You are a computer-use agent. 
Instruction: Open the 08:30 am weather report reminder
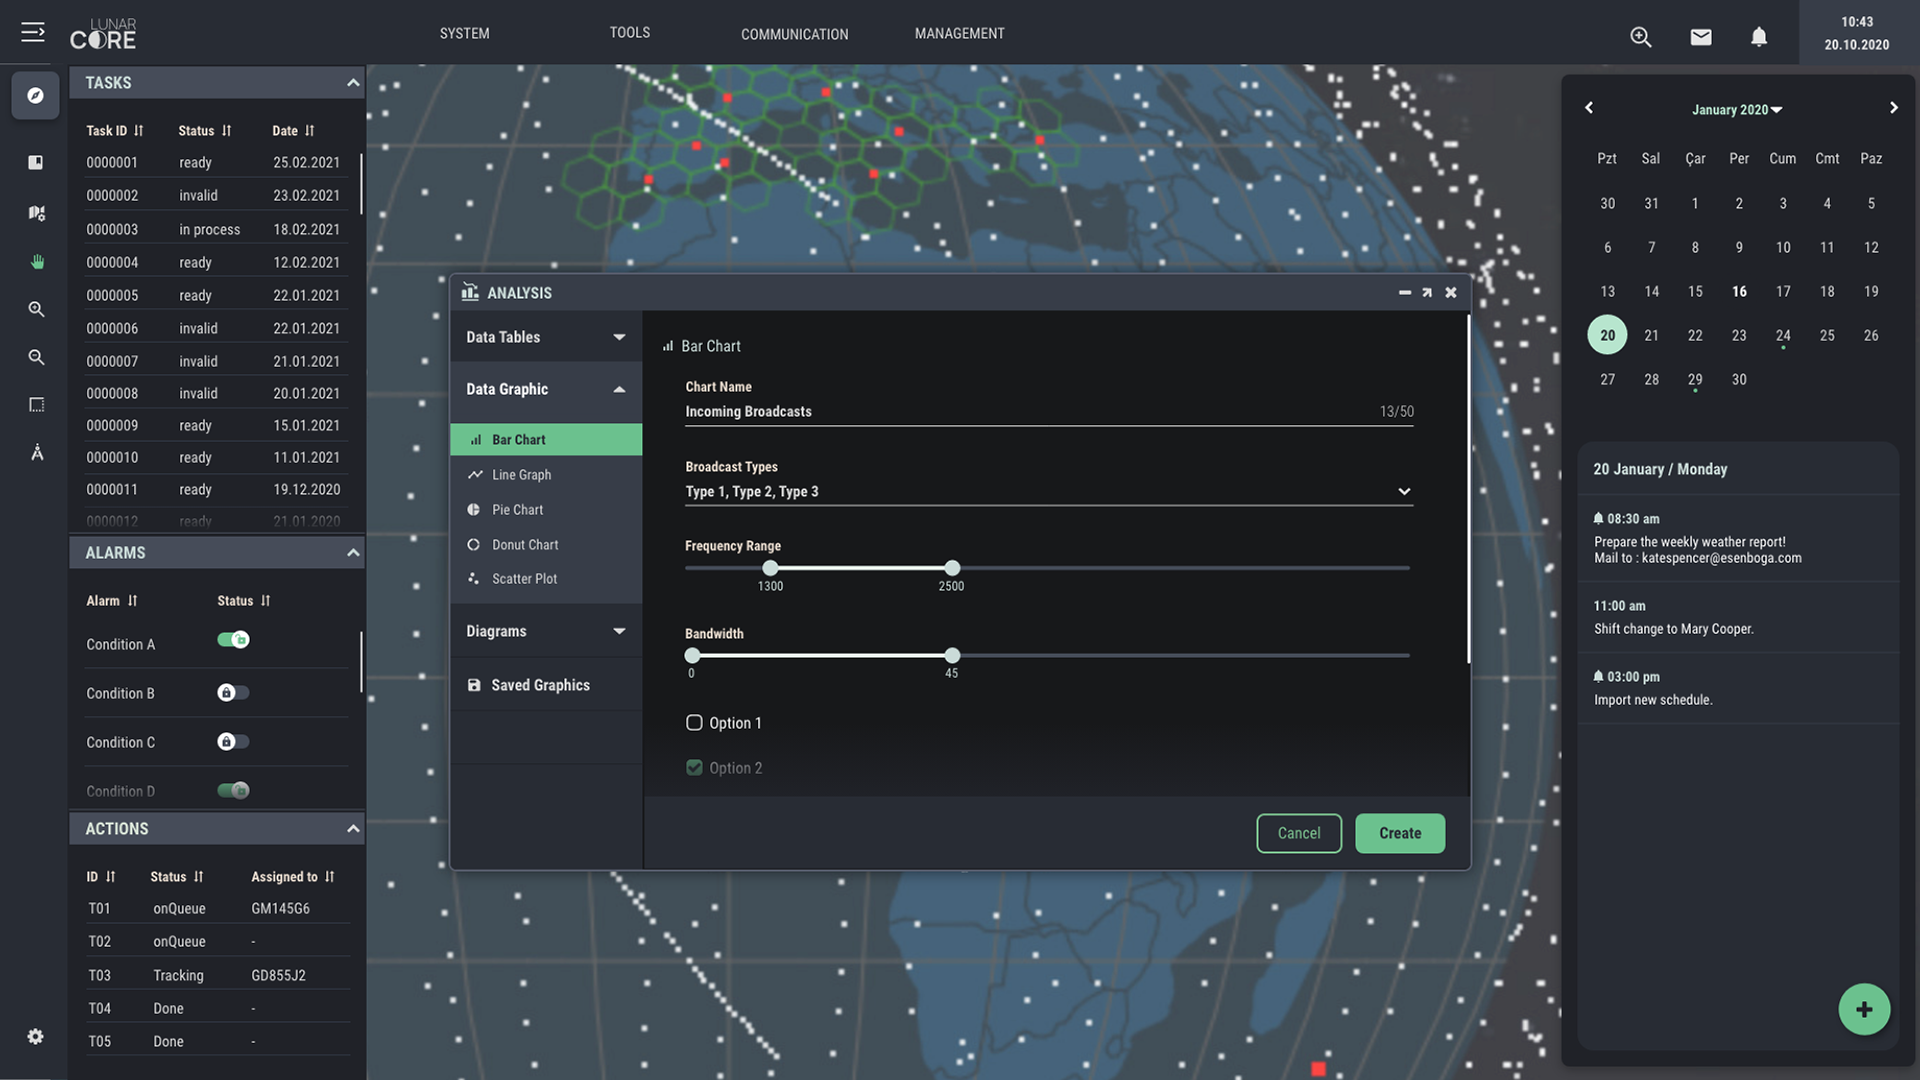click(1738, 538)
